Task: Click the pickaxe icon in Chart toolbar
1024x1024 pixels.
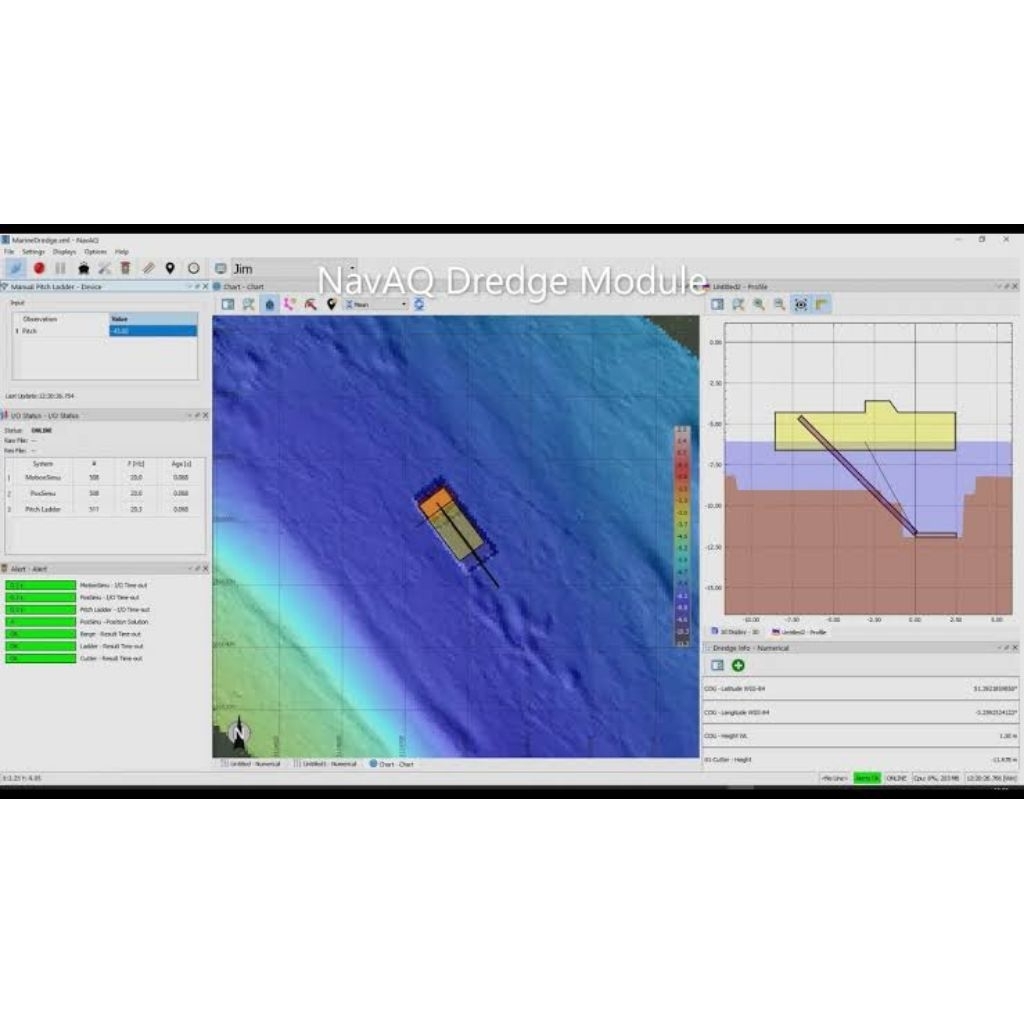Action: (311, 304)
